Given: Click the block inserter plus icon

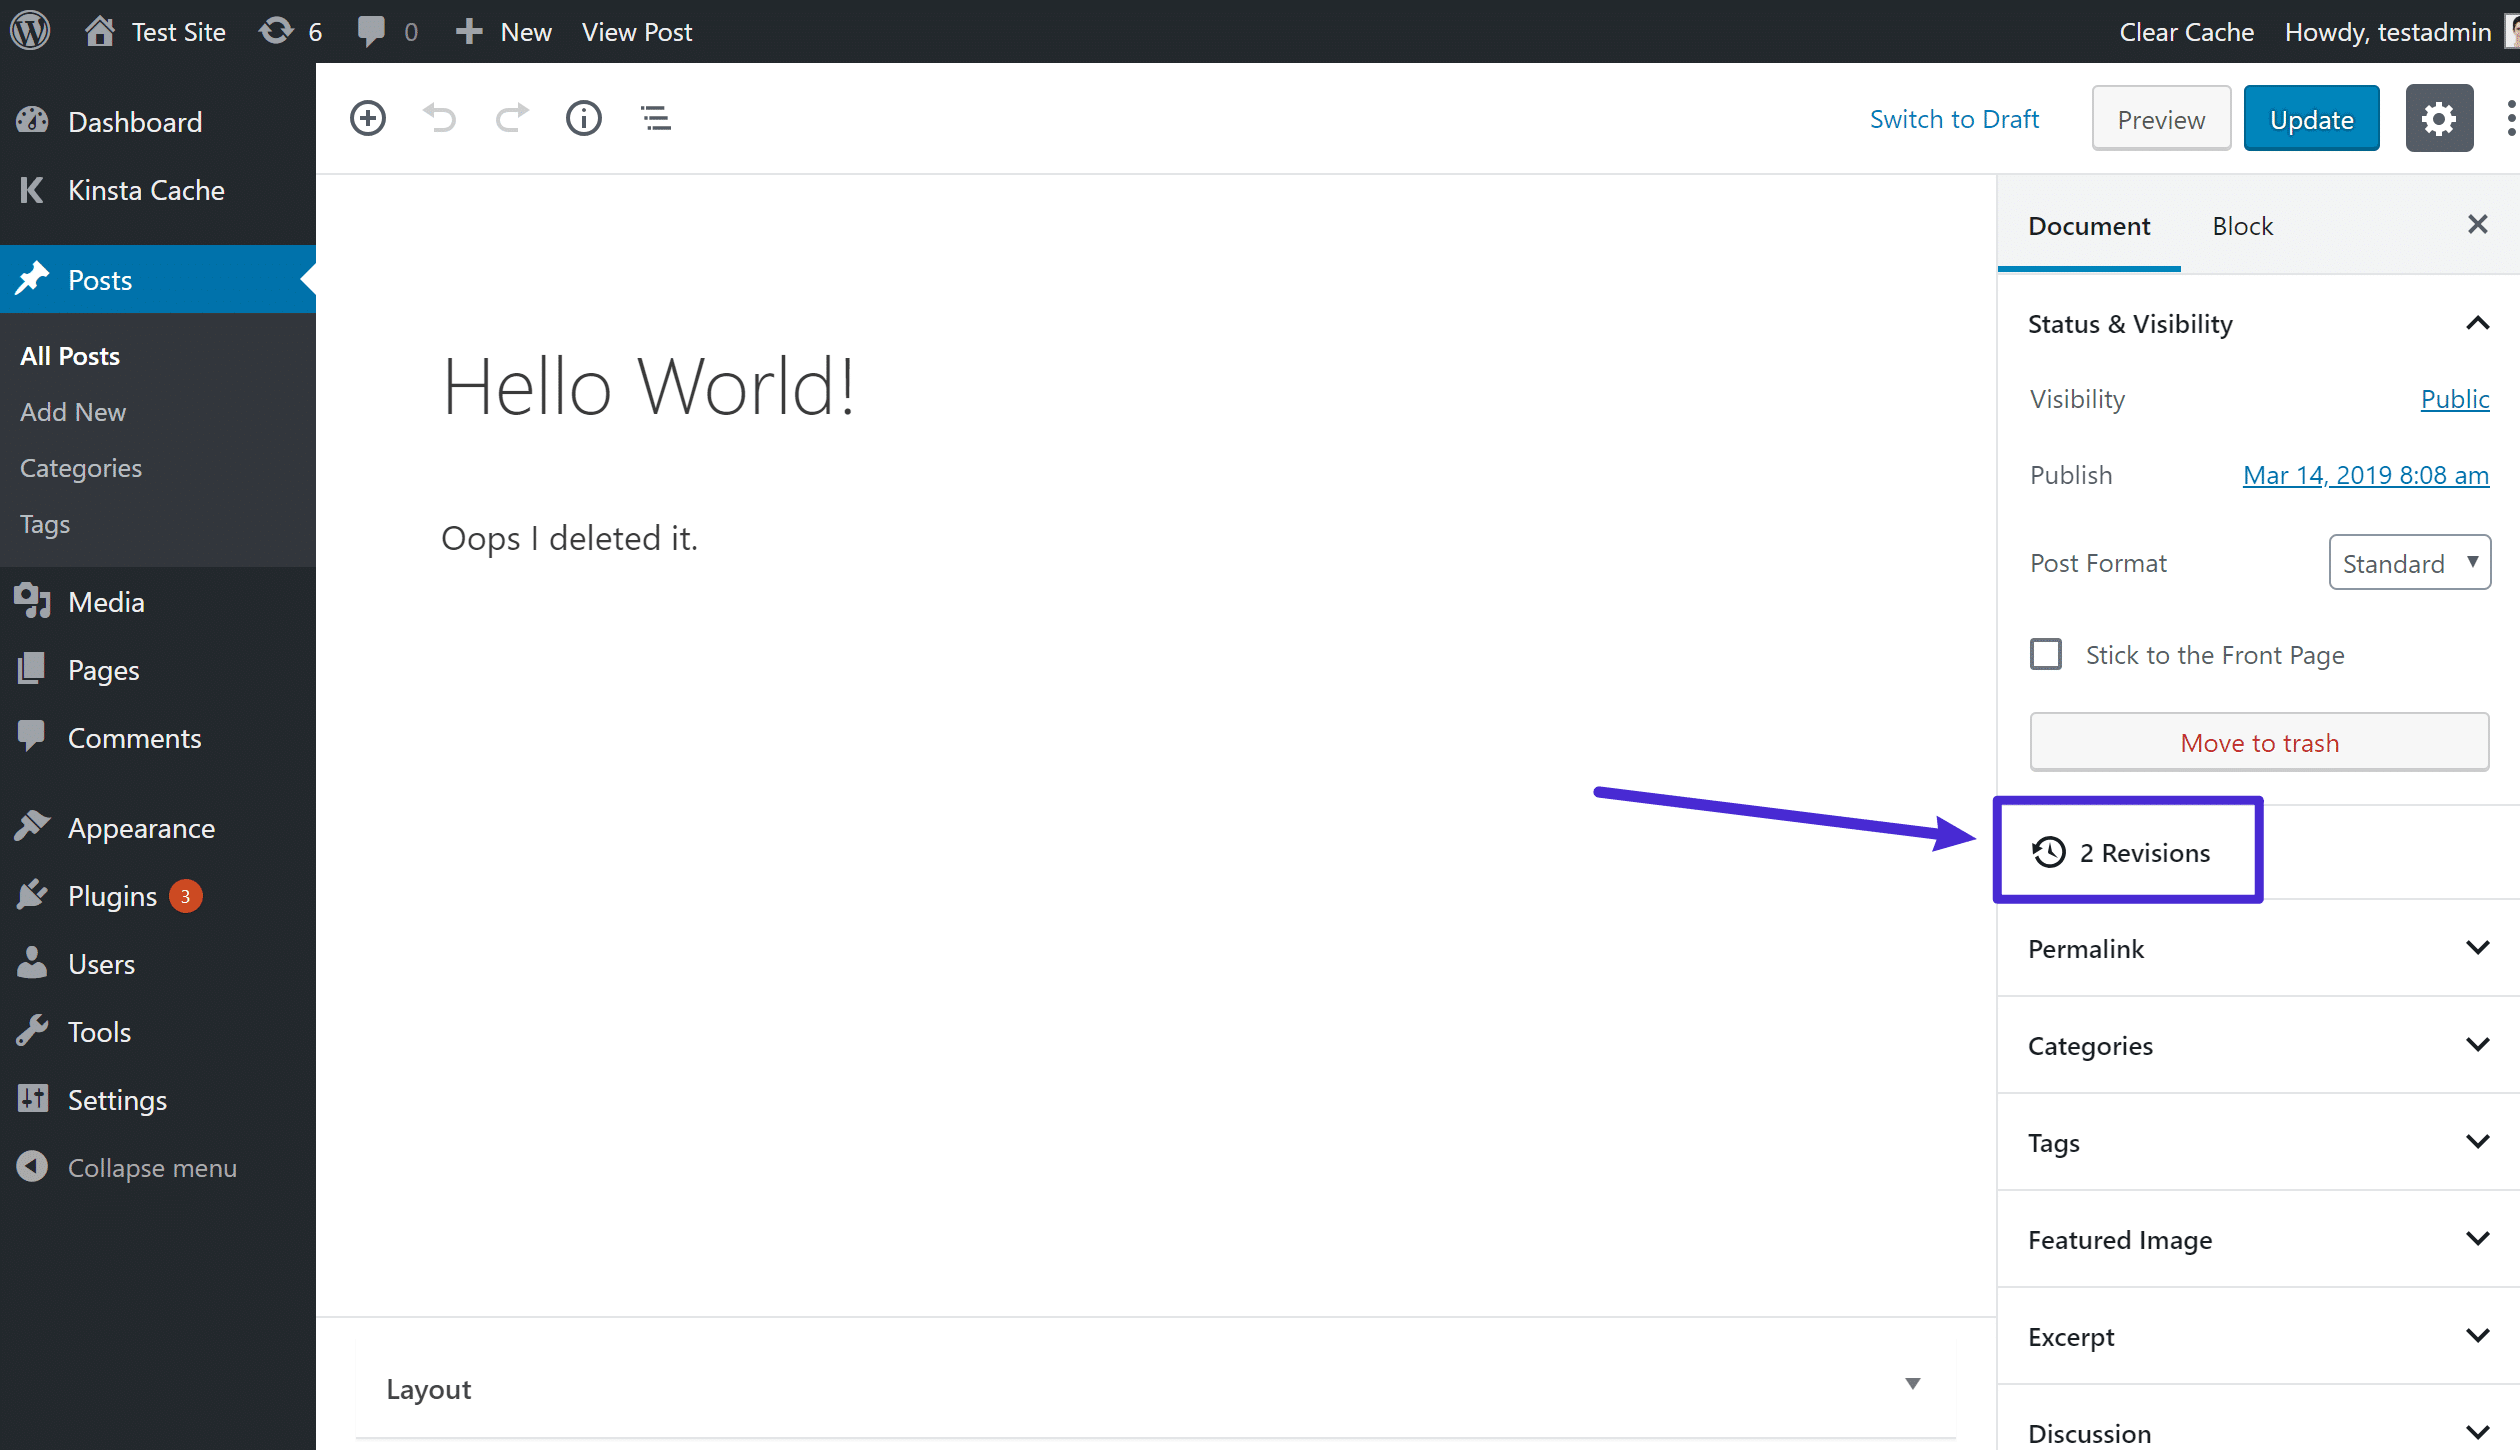Looking at the screenshot, I should pyautogui.click(x=365, y=118).
